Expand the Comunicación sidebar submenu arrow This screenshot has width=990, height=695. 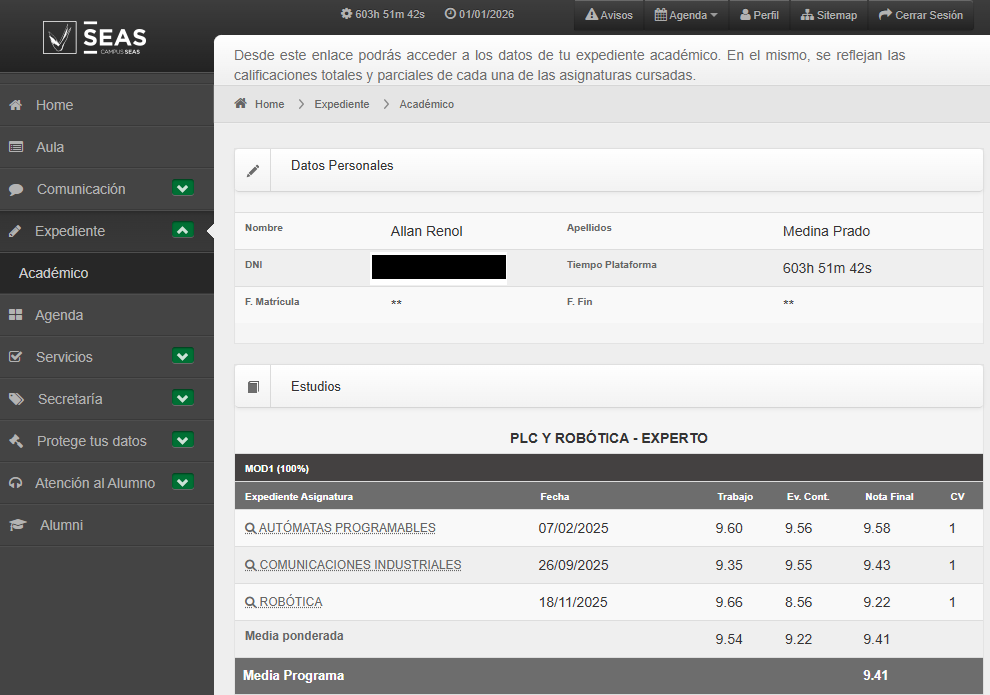[x=182, y=188]
